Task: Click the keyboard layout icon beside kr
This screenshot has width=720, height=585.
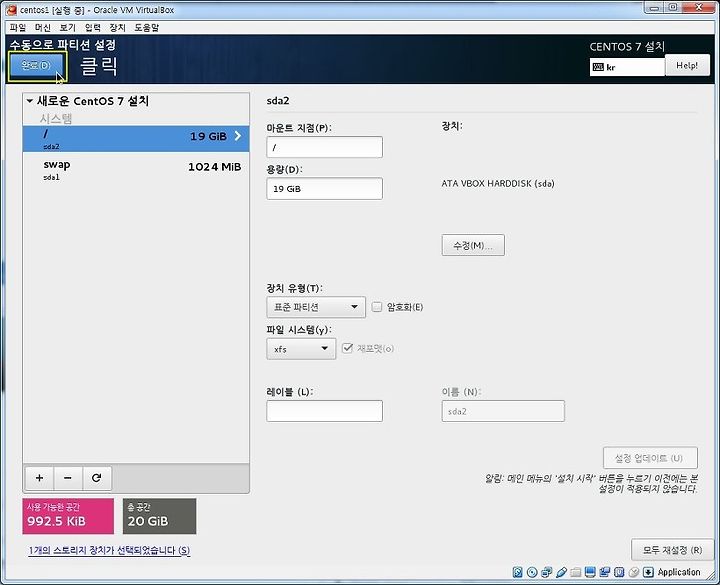Action: point(598,67)
